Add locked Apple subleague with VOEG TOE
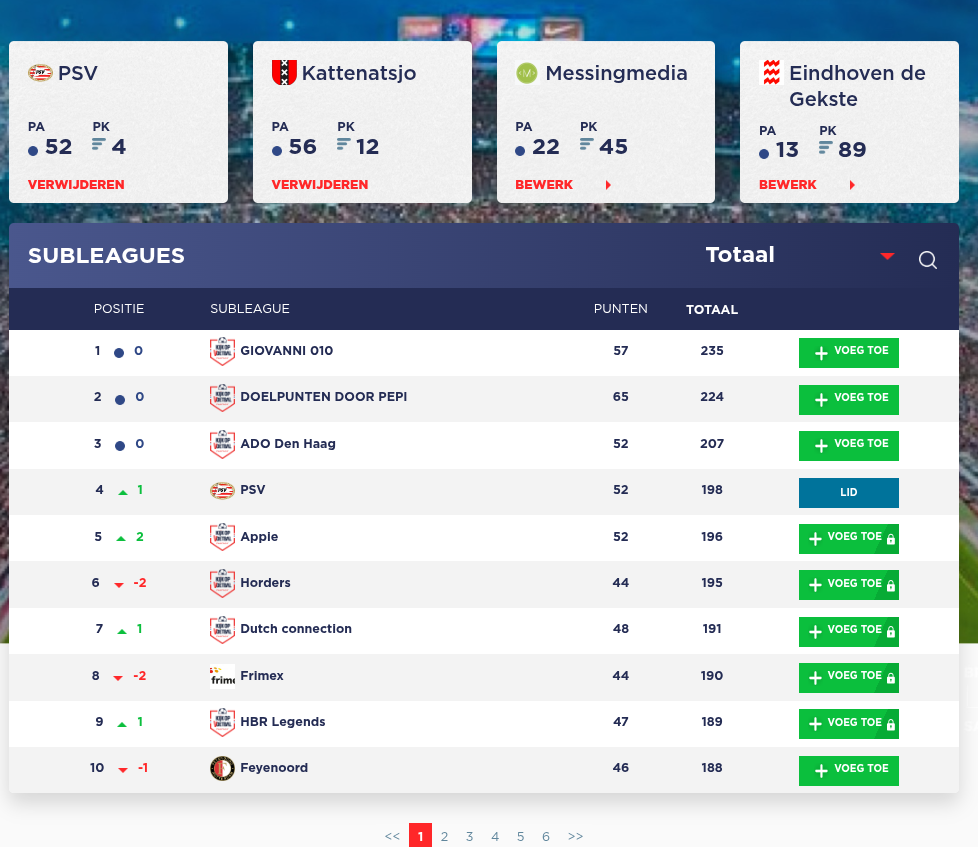The width and height of the screenshot is (978, 847). (x=849, y=539)
